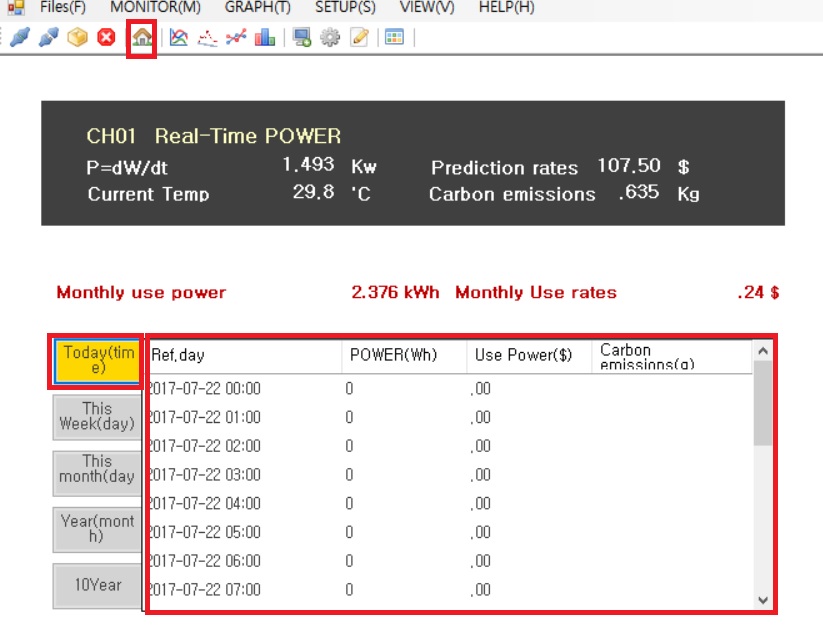Click the disconnect unplugged icon in toolbar

(x=49, y=37)
